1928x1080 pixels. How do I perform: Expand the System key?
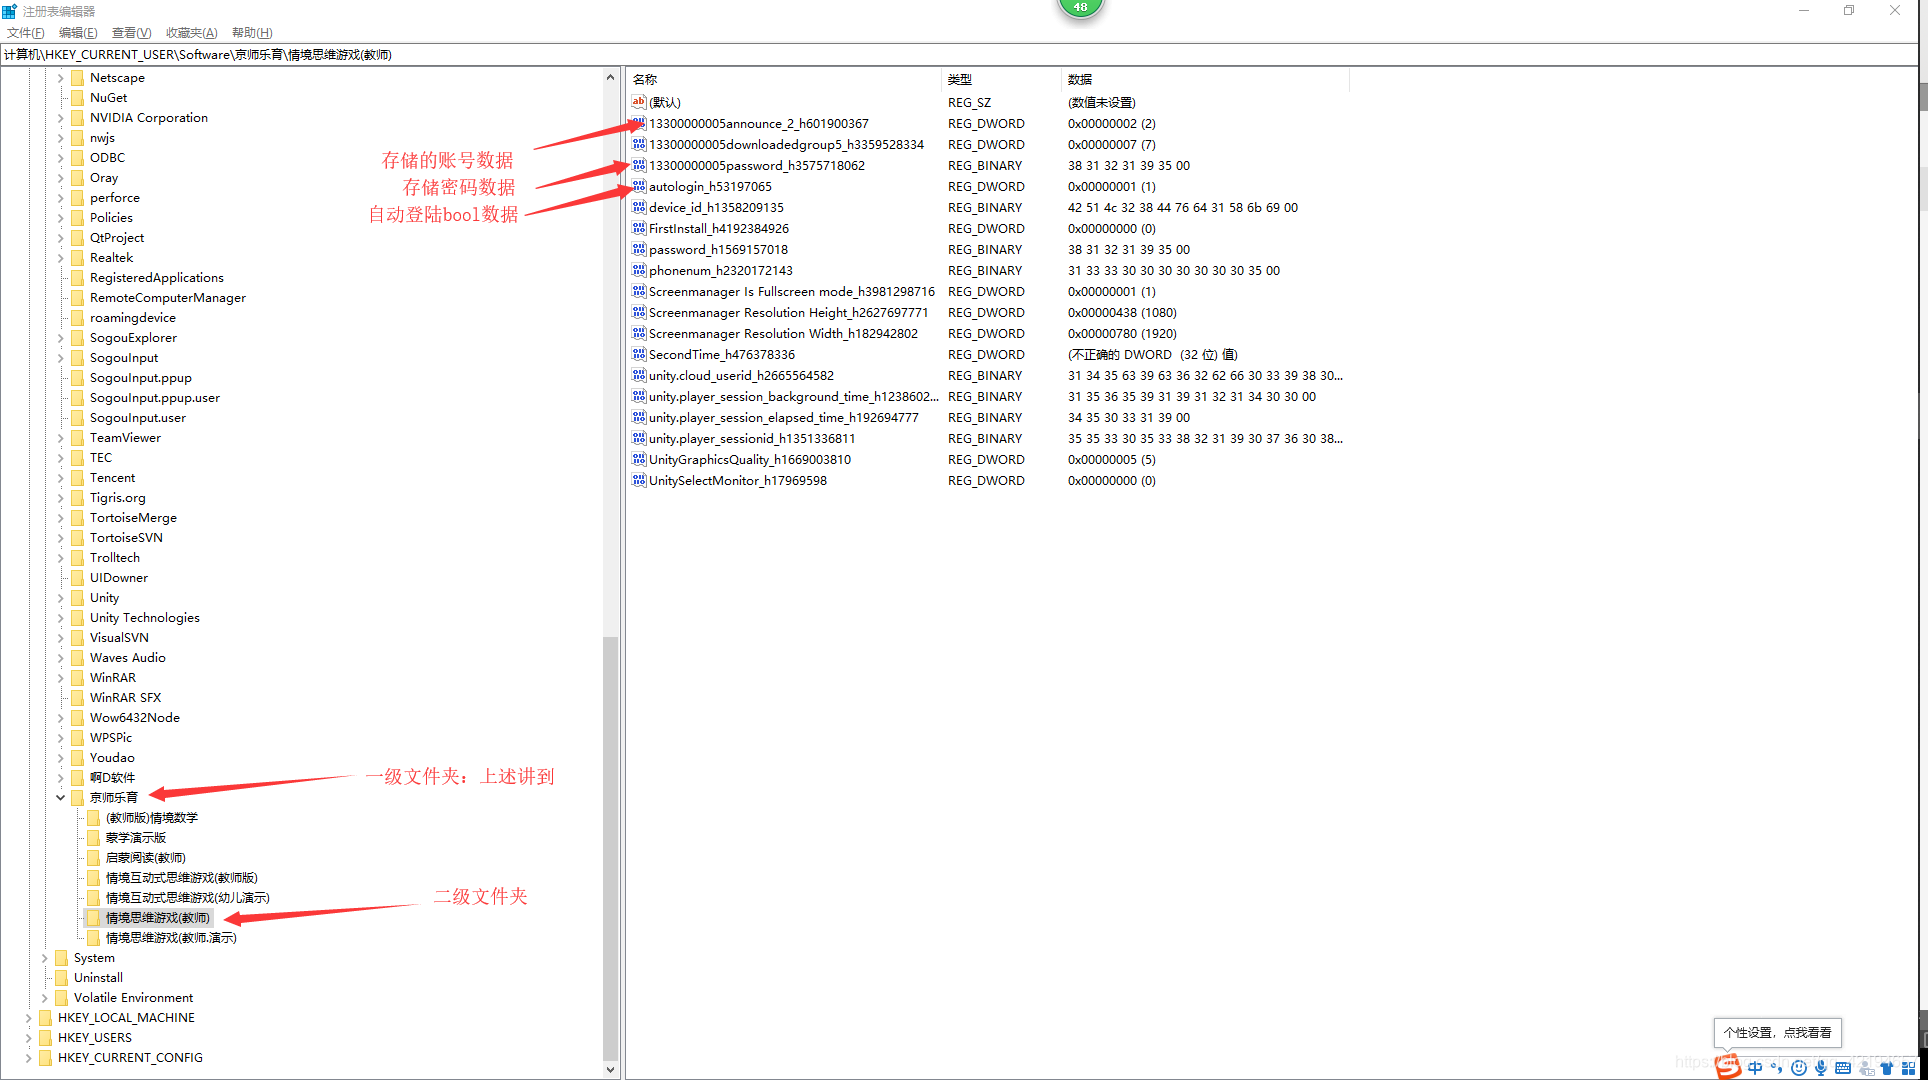(44, 958)
